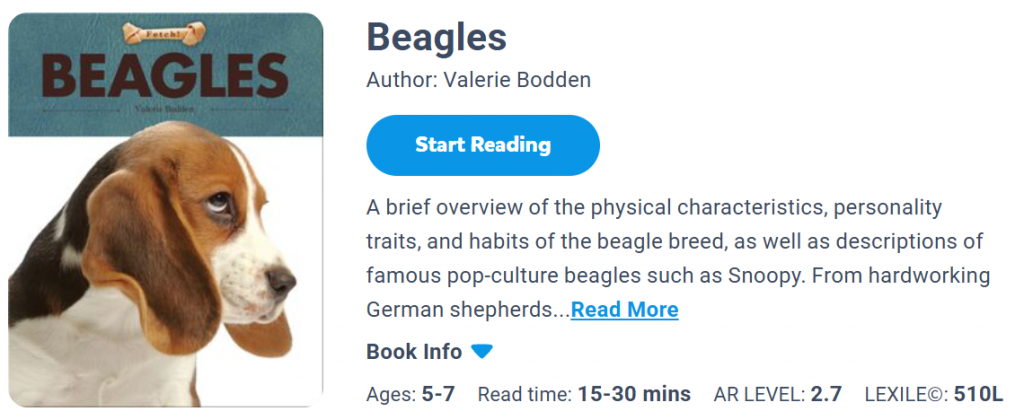Click Valerie Bodden name on book cover
Viewport: 1024px width, 420px height.
[x=164, y=107]
